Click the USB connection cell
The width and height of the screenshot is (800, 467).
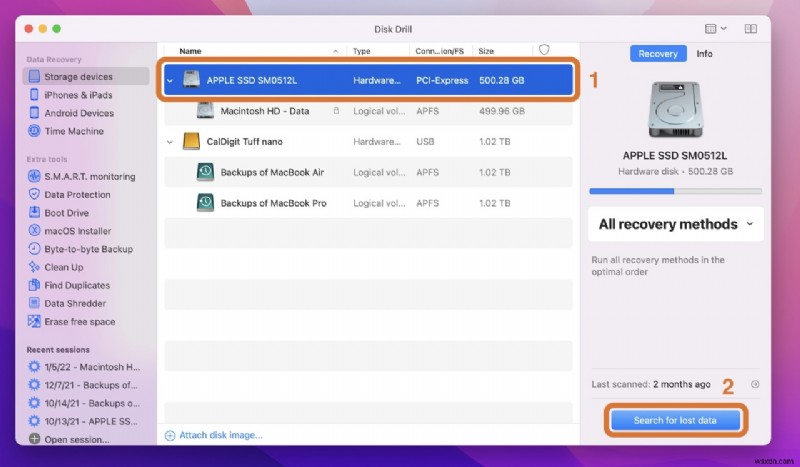point(425,142)
